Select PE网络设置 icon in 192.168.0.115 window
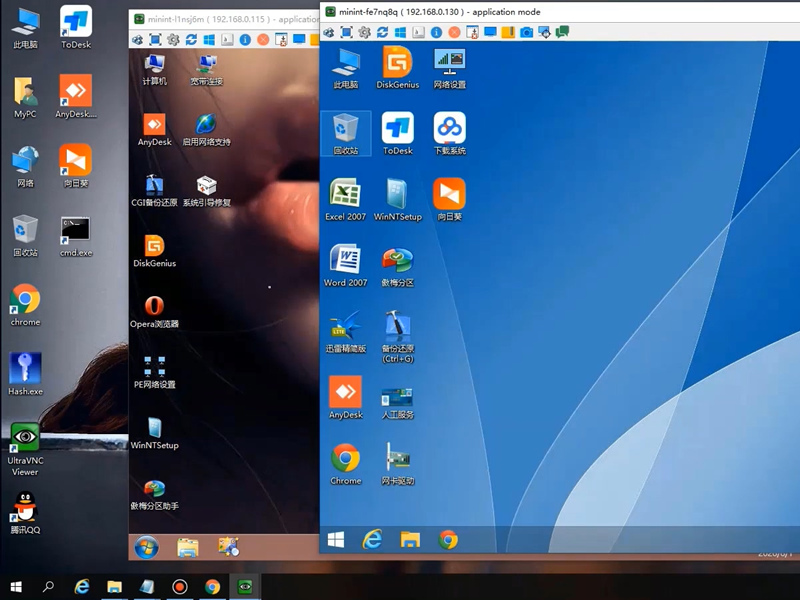Screen dimensions: 800x600 click(154, 372)
